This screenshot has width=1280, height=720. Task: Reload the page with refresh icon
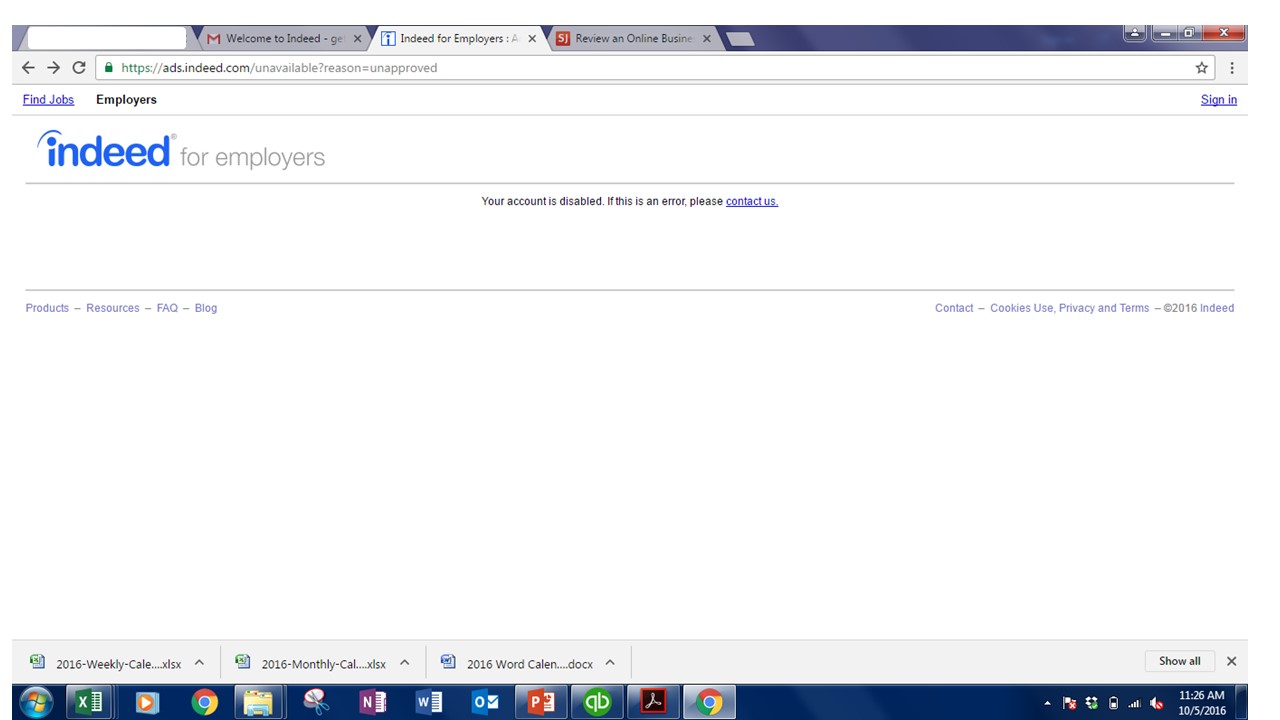[79, 68]
